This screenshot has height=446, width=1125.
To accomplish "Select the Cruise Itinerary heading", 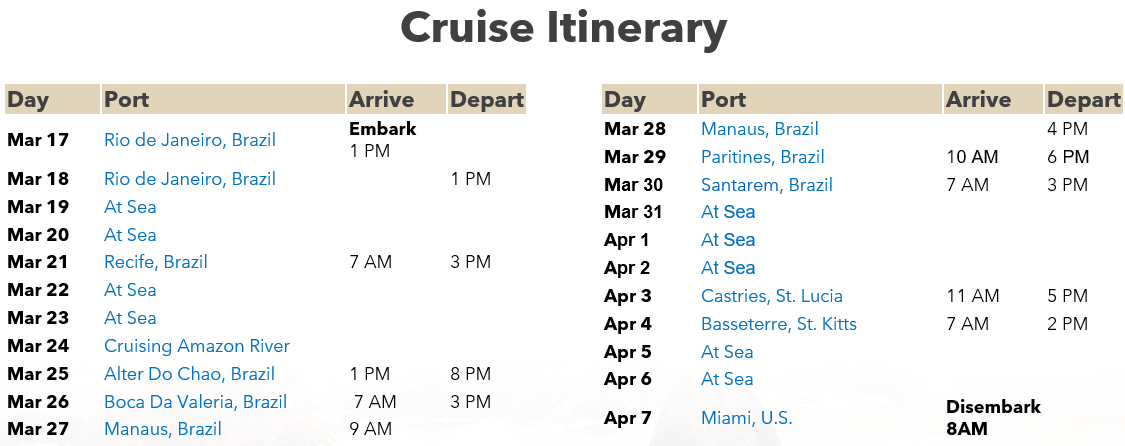I will click(563, 29).
